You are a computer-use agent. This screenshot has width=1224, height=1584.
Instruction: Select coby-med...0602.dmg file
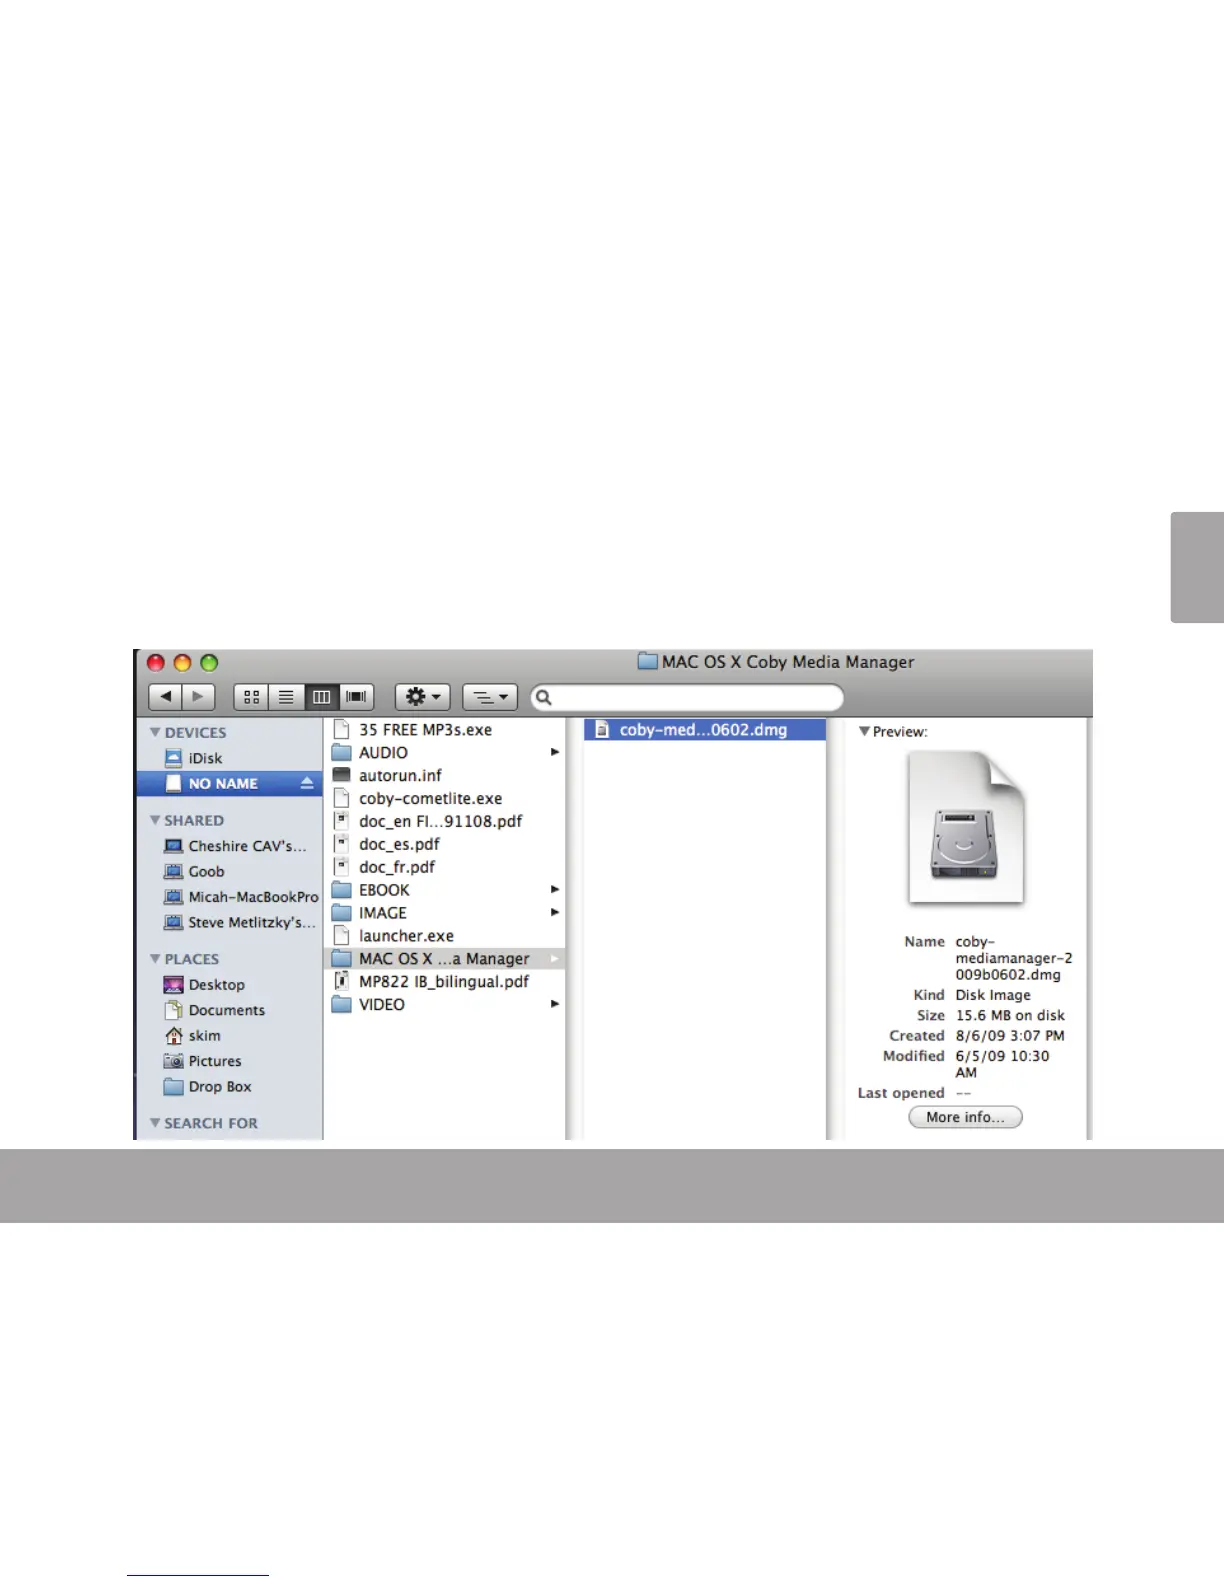pos(705,730)
